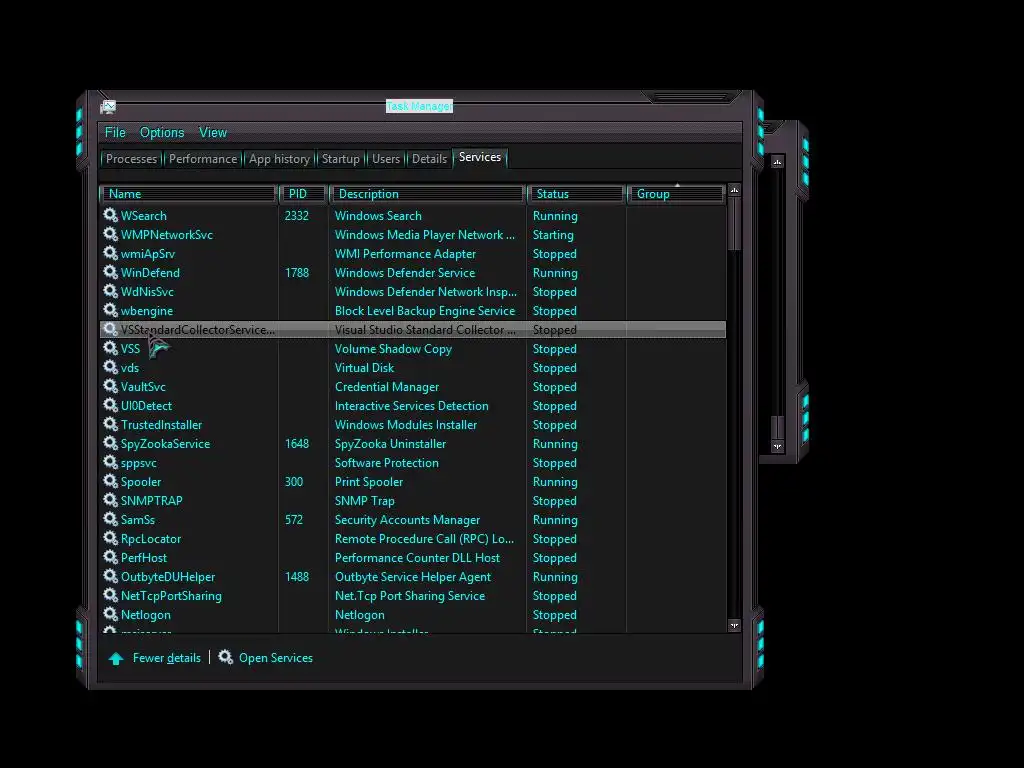
Task: Sort services by Name column
Action: click(x=189, y=194)
